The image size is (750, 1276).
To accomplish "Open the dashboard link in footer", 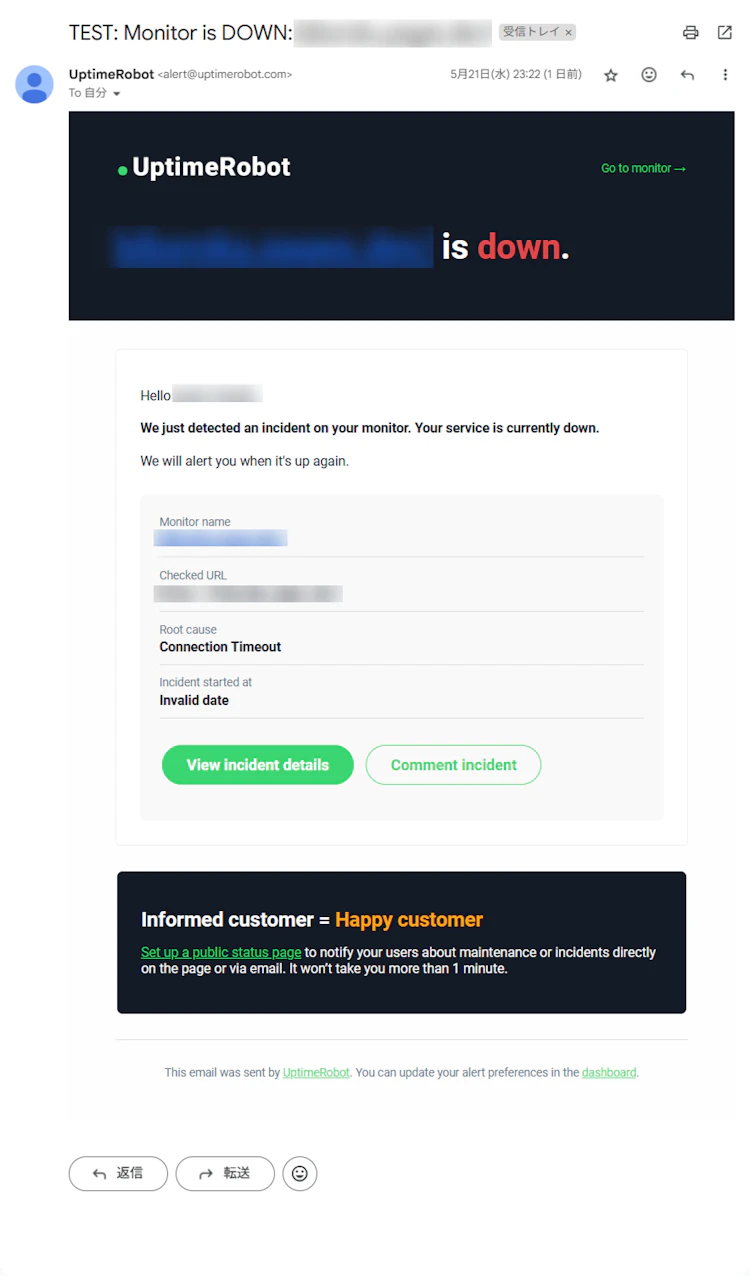I will [609, 1072].
